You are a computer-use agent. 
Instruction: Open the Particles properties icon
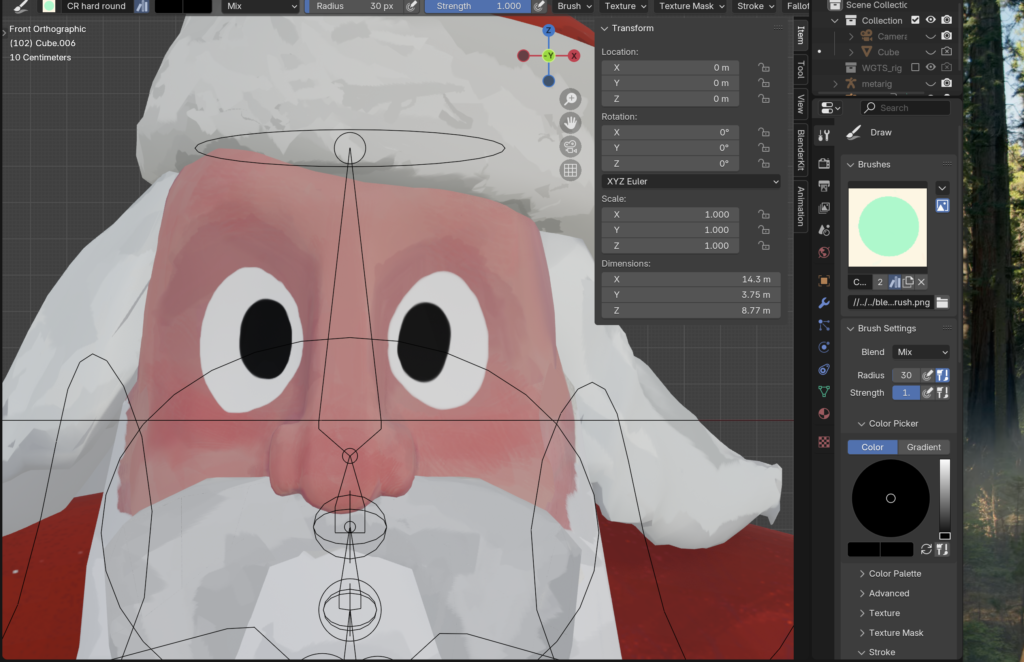[x=824, y=325]
